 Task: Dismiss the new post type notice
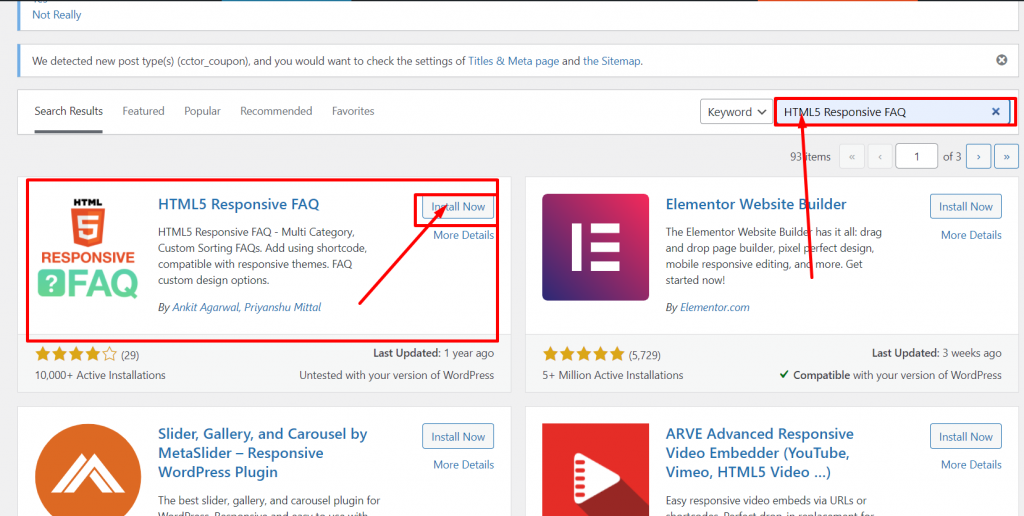tap(1001, 60)
